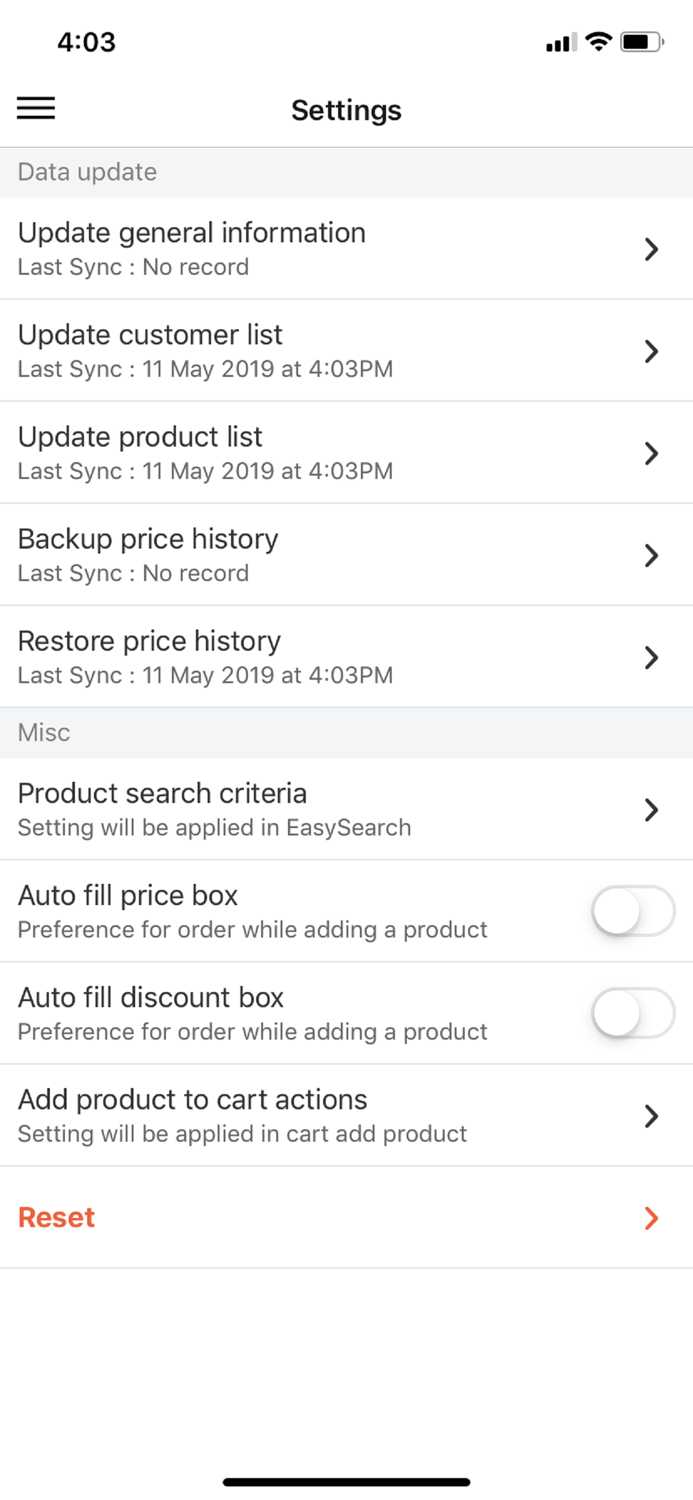The height and width of the screenshot is (1500, 693).
Task: Select the Misc section header
Action: [43, 732]
